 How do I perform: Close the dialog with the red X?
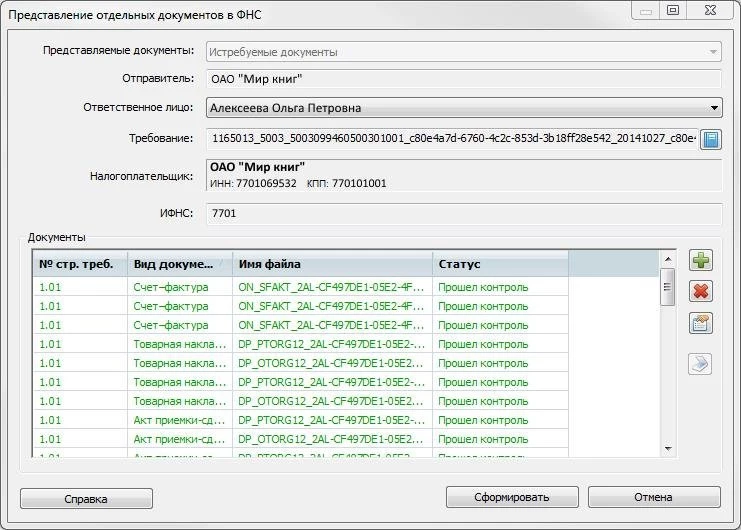tap(708, 10)
